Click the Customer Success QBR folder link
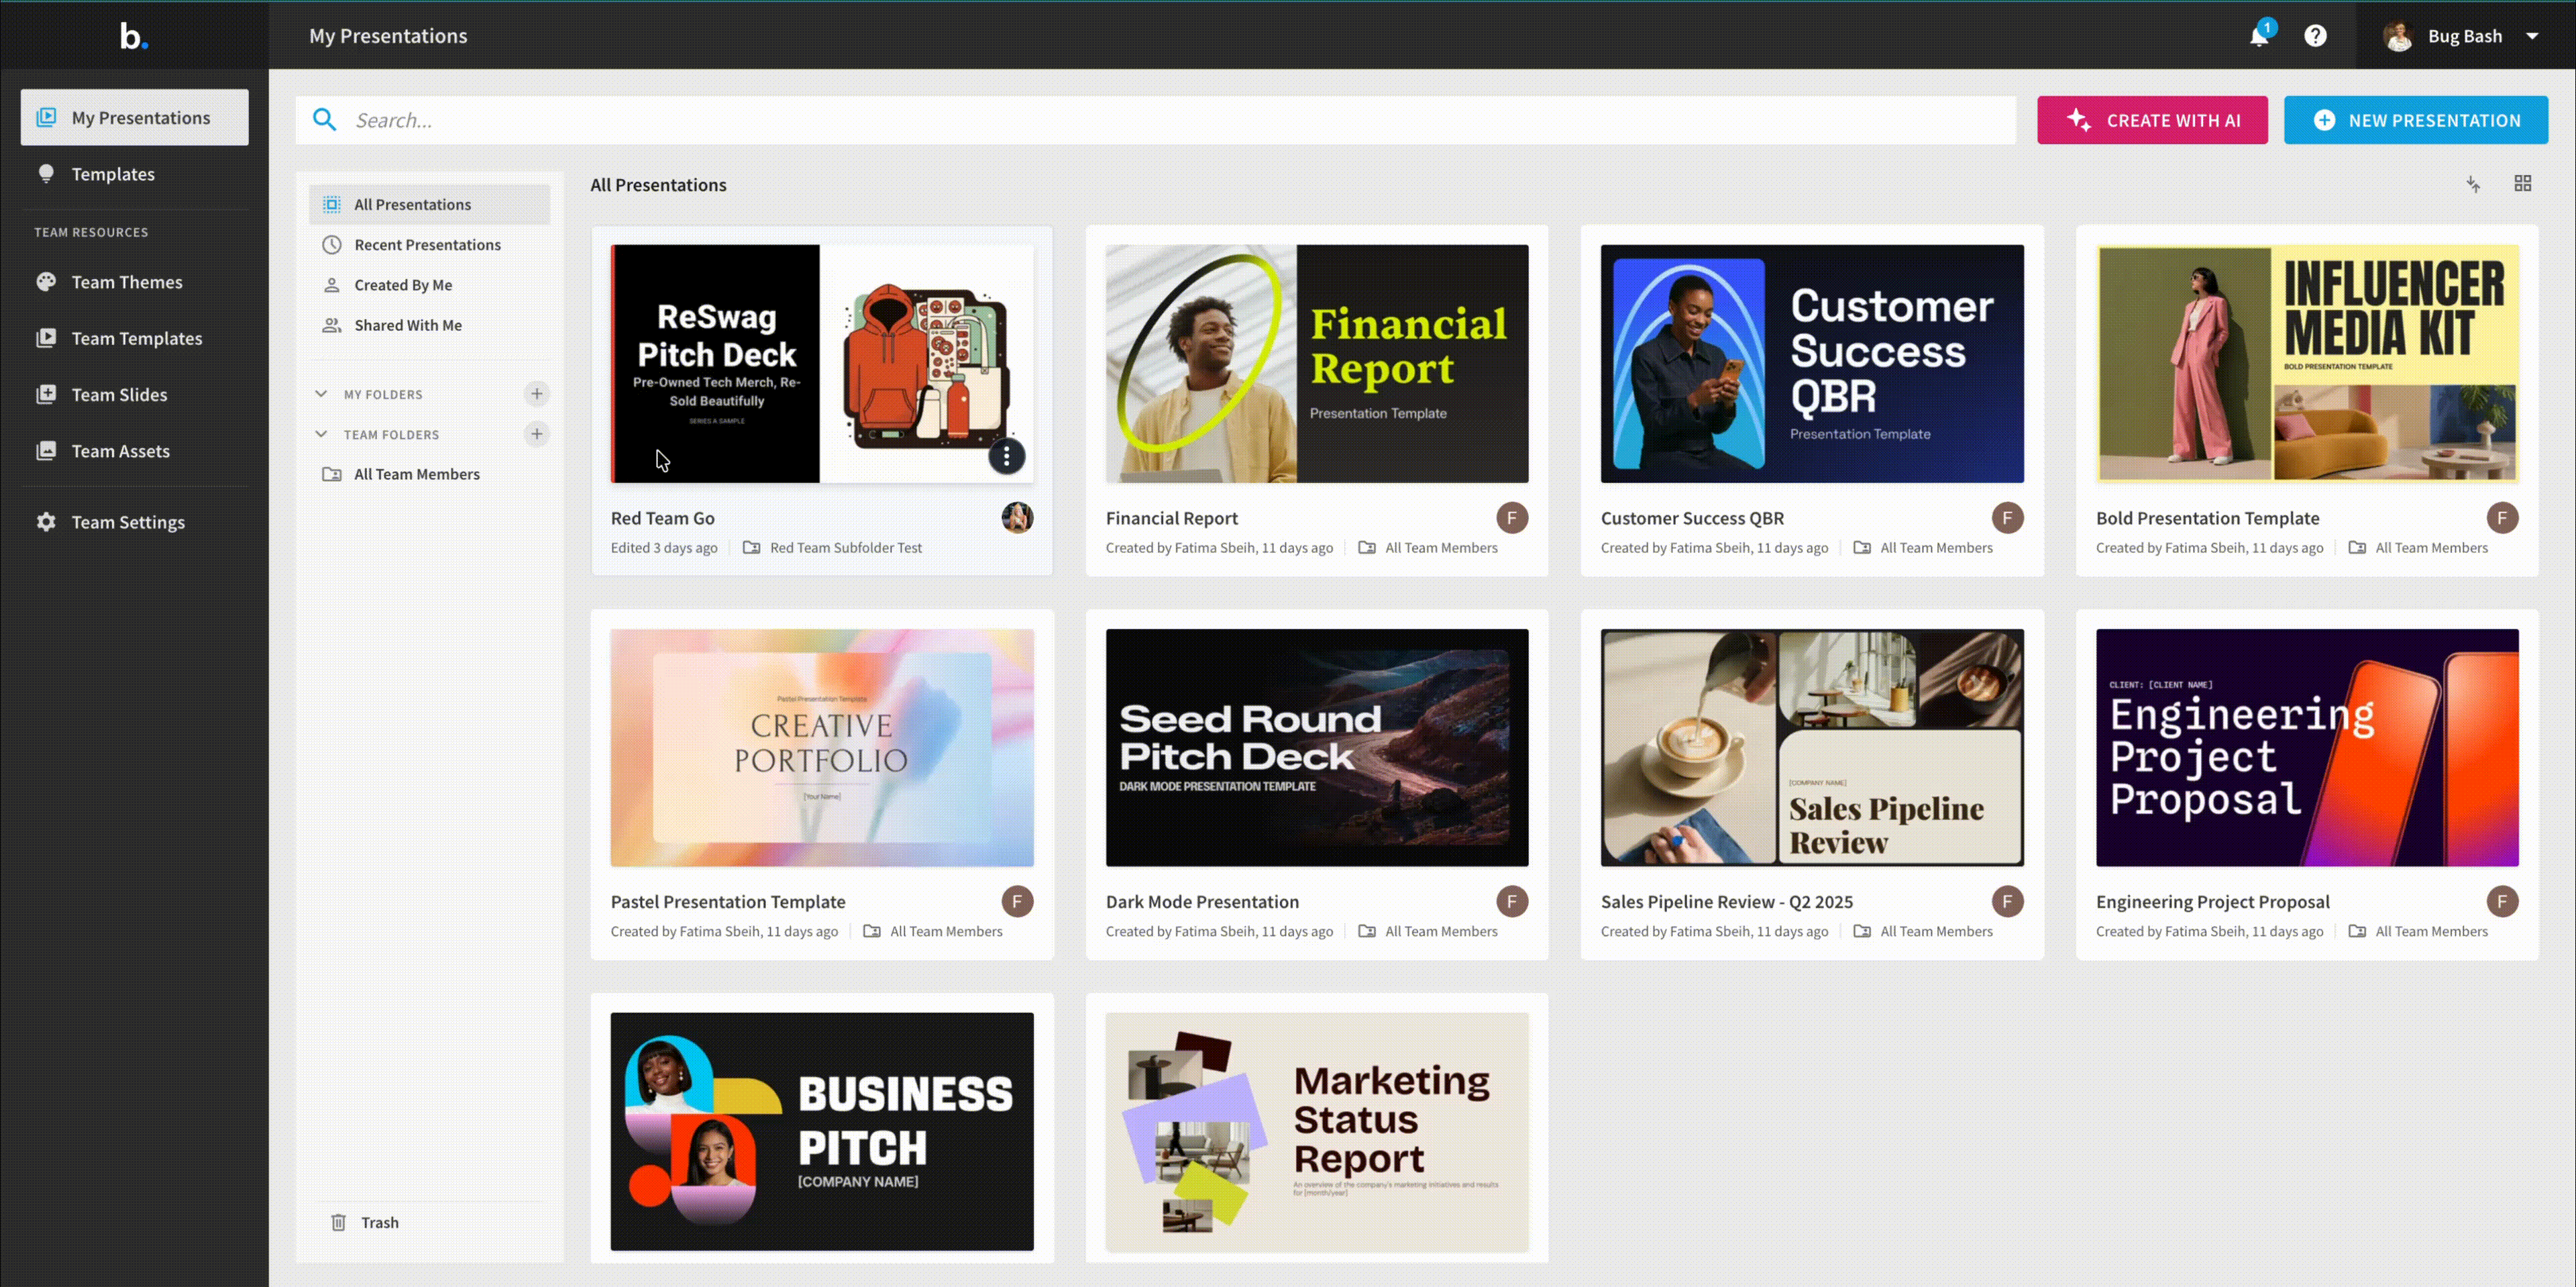Image resolution: width=2576 pixels, height=1287 pixels. click(1923, 548)
